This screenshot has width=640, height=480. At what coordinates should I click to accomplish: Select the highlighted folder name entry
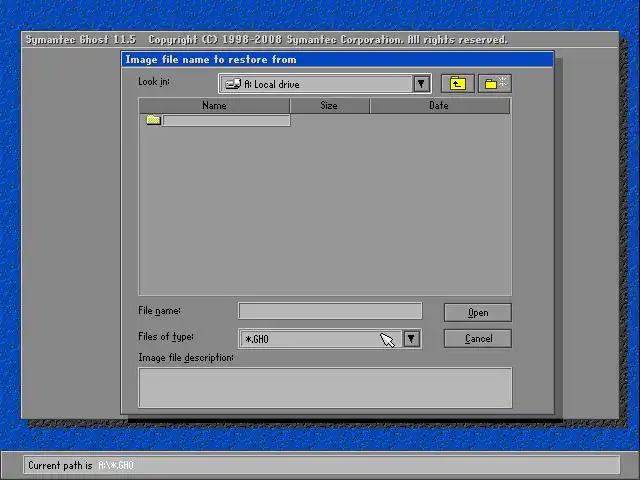(226, 120)
